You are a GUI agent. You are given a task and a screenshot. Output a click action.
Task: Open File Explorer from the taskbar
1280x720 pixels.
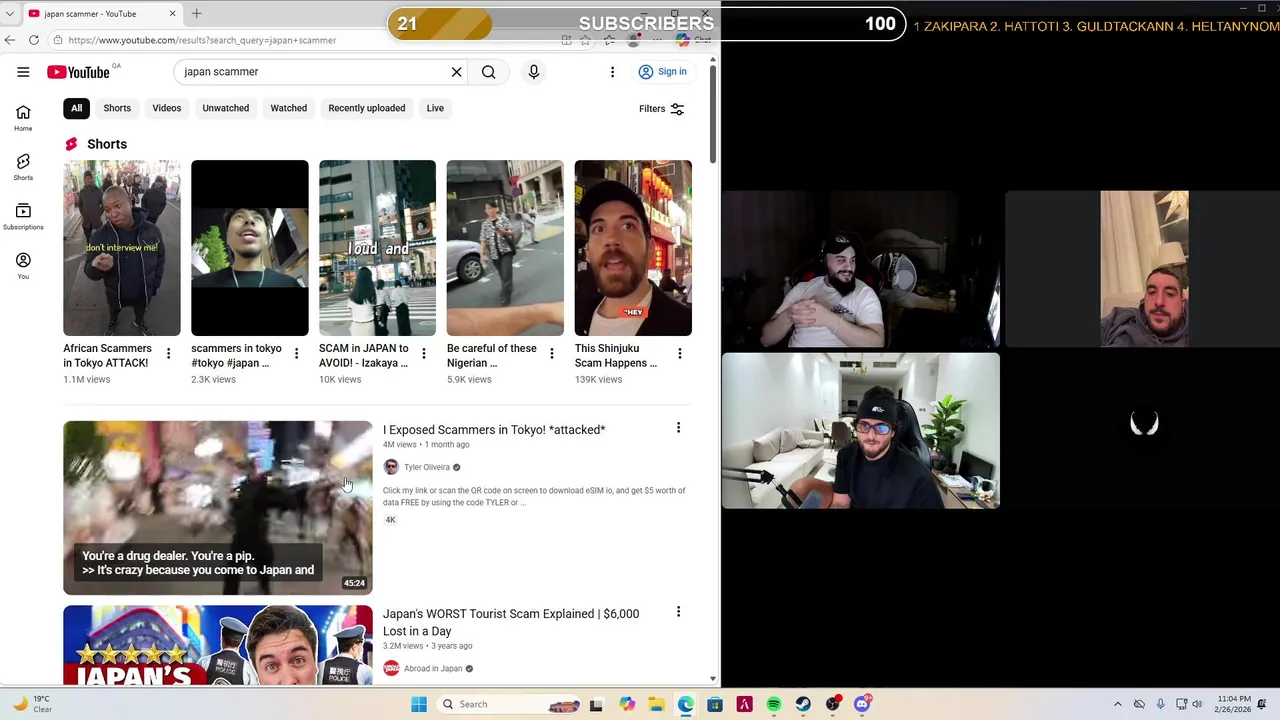[x=656, y=704]
